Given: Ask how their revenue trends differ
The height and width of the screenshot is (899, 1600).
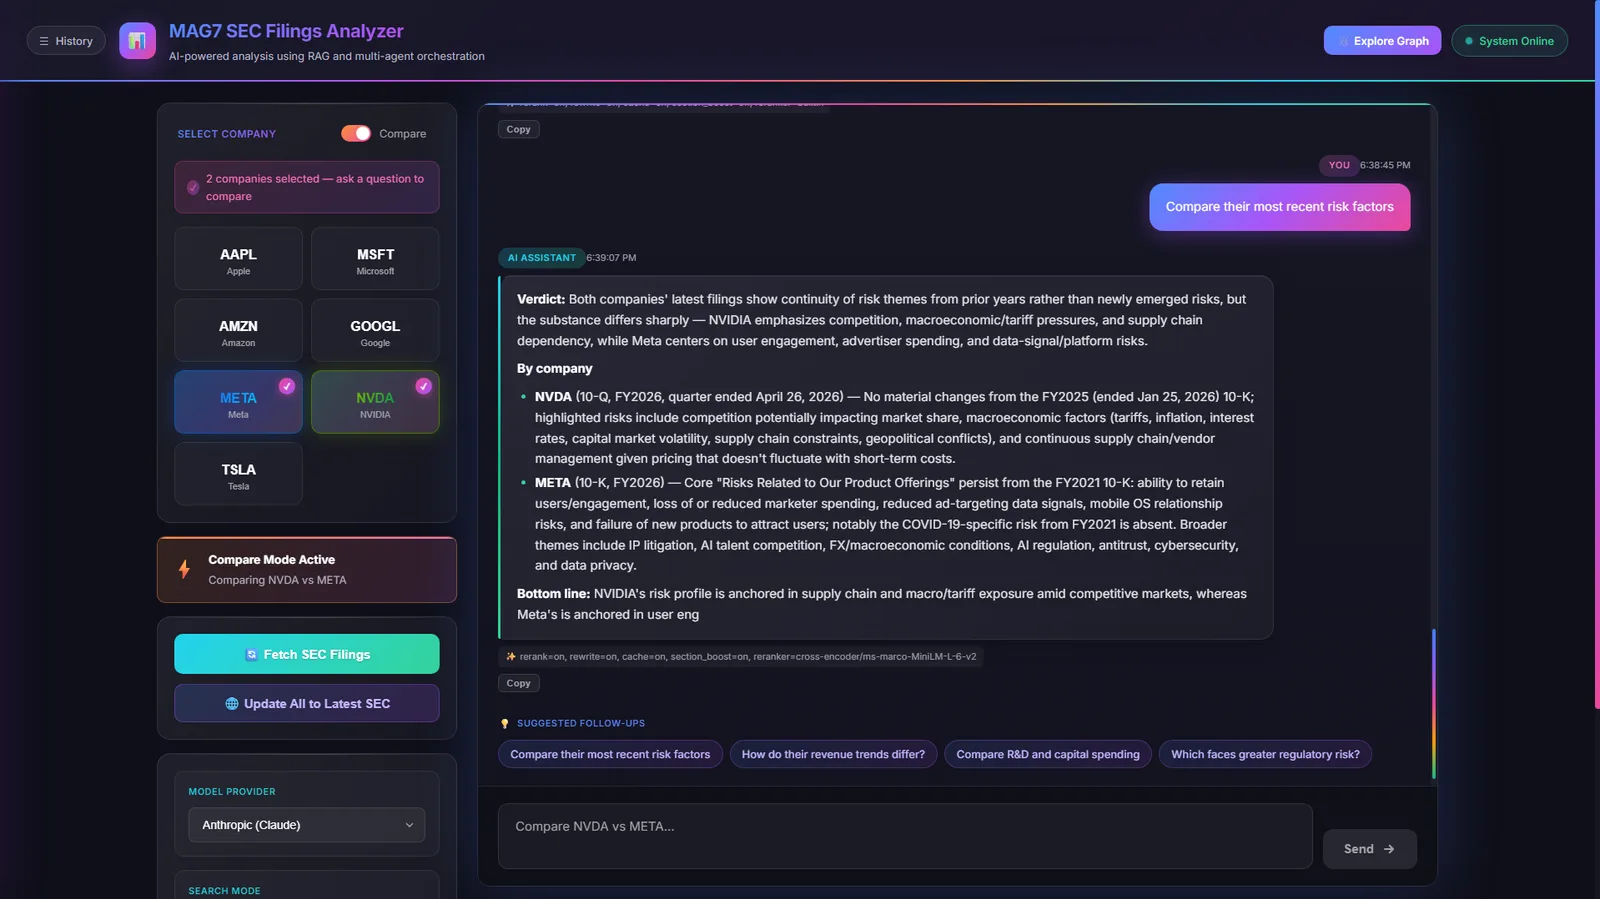Looking at the screenshot, I should pyautogui.click(x=833, y=754).
